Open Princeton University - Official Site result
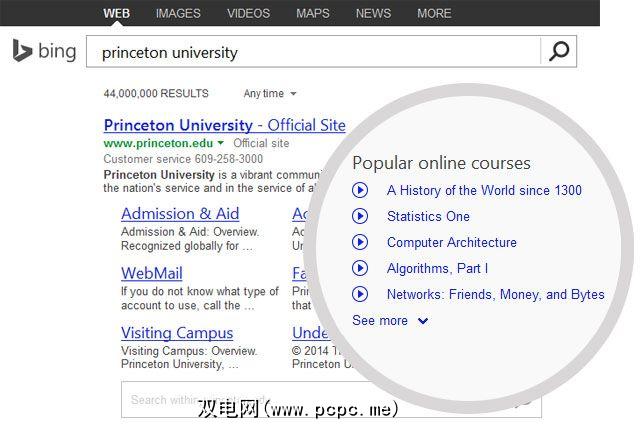Image resolution: width=640 pixels, height=432 pixels. (x=224, y=125)
